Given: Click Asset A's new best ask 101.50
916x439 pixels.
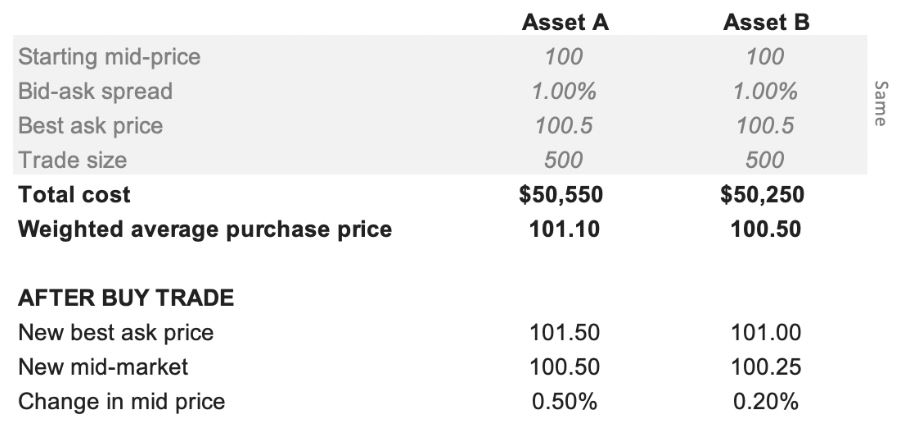Looking at the screenshot, I should (565, 333).
